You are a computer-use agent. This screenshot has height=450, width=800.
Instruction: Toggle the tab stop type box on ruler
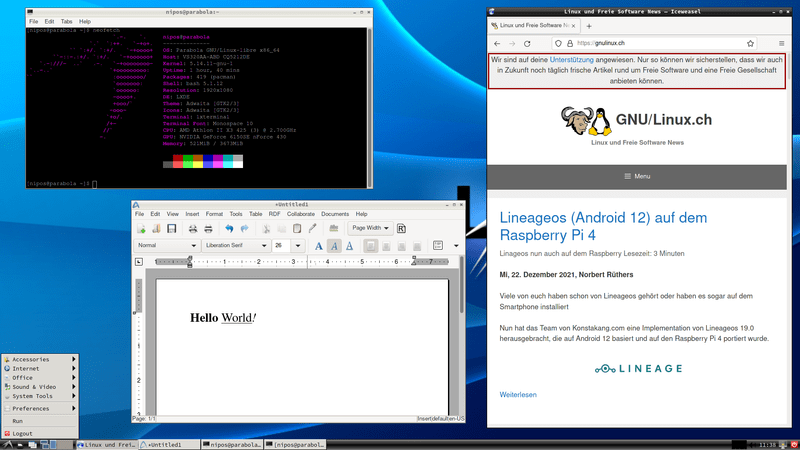[139, 262]
